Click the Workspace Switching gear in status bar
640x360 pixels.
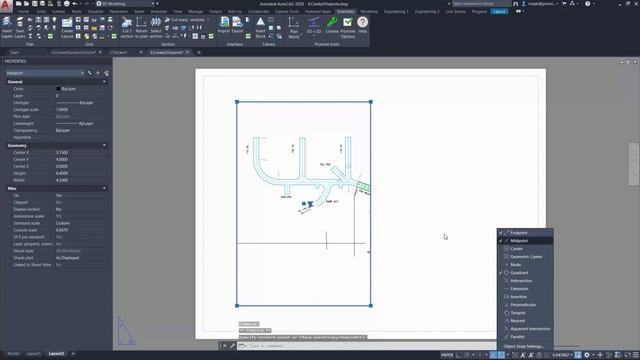coord(587,355)
